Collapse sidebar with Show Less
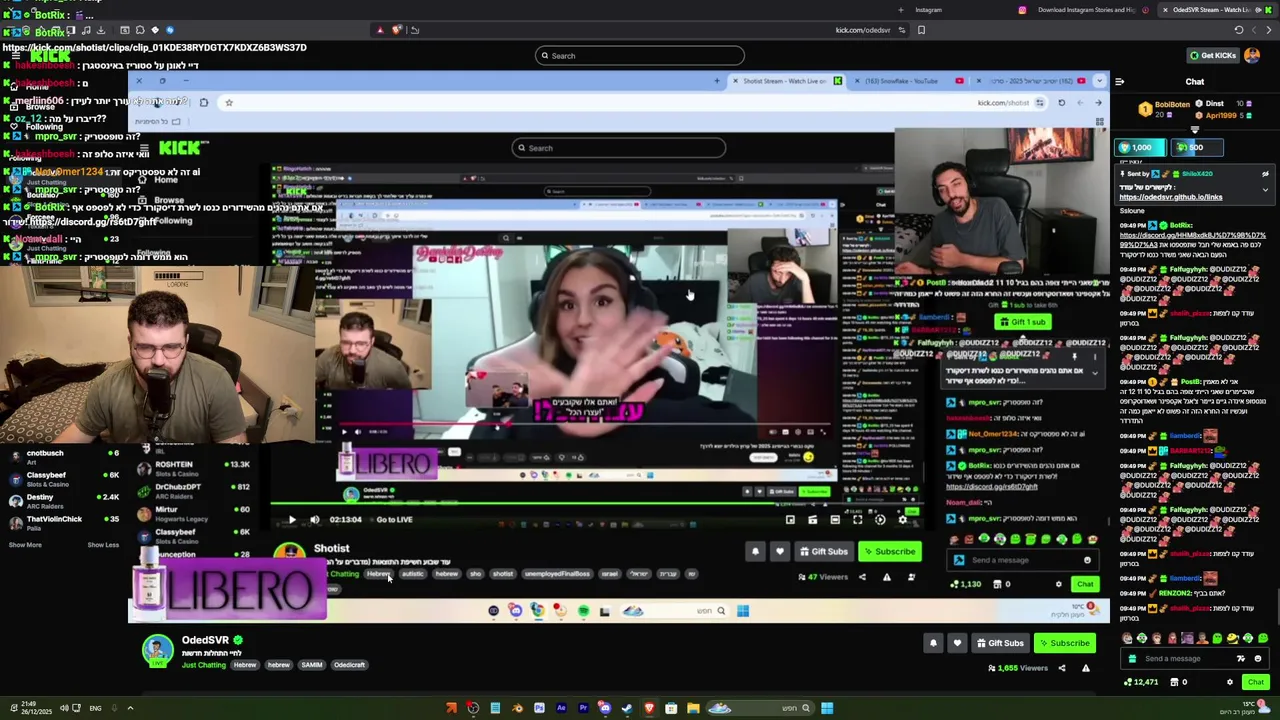The image size is (1280, 720). click(x=103, y=545)
